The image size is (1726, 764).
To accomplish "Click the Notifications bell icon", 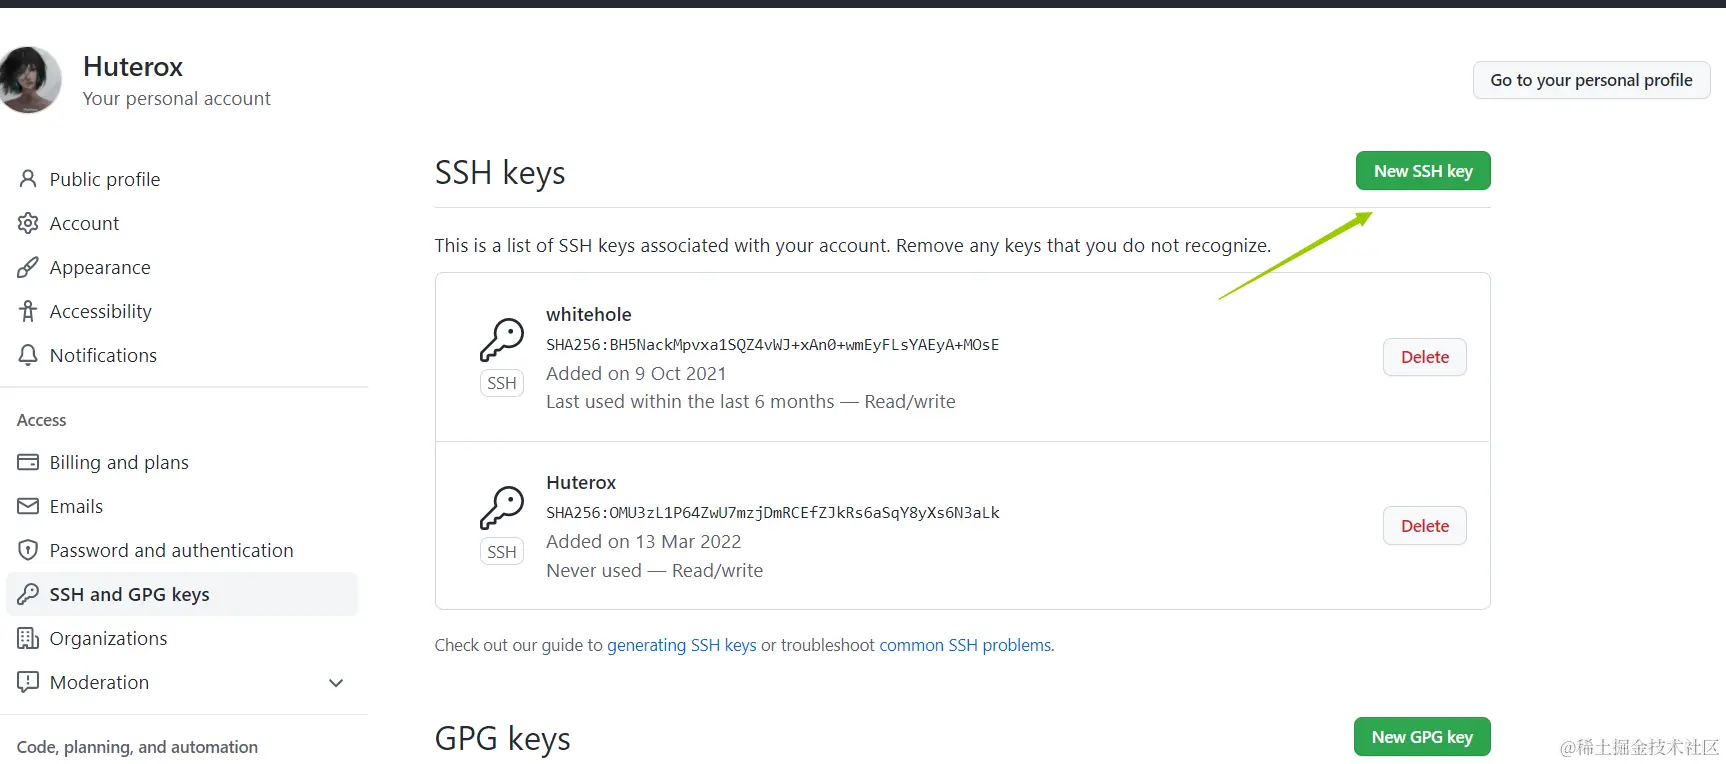I will [x=28, y=355].
